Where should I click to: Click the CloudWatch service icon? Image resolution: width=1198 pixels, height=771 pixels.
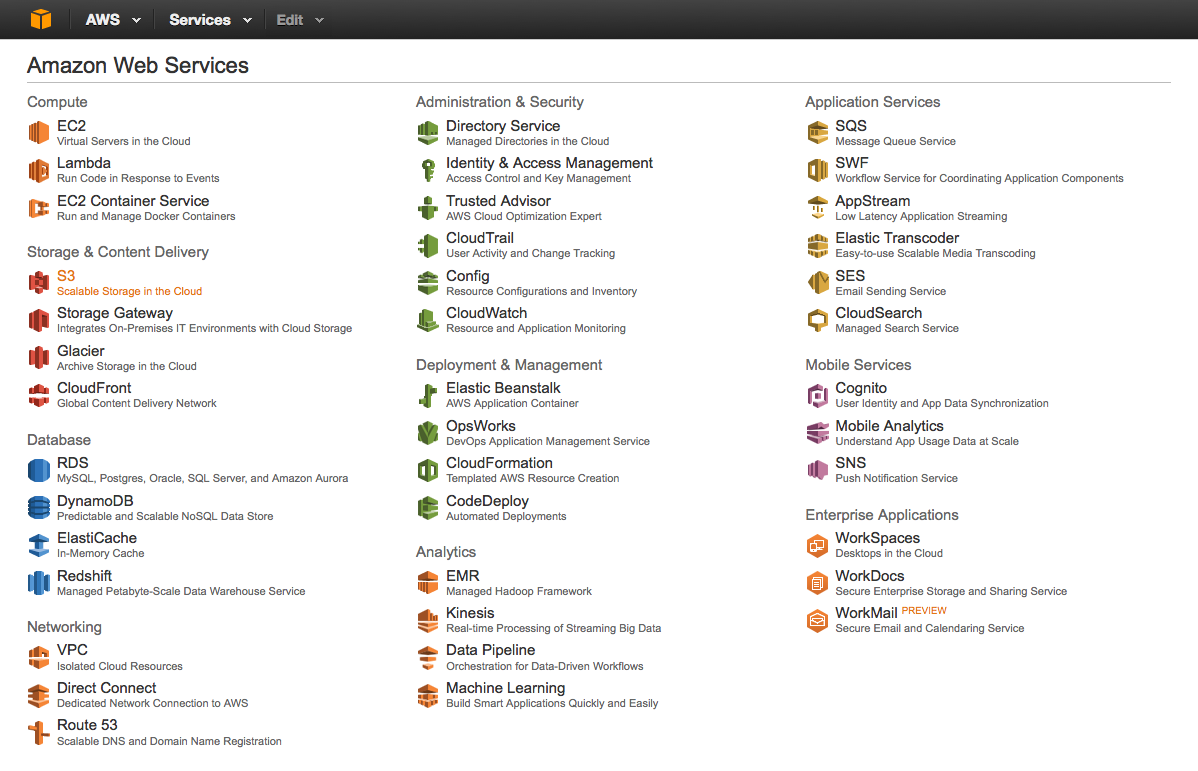428,320
